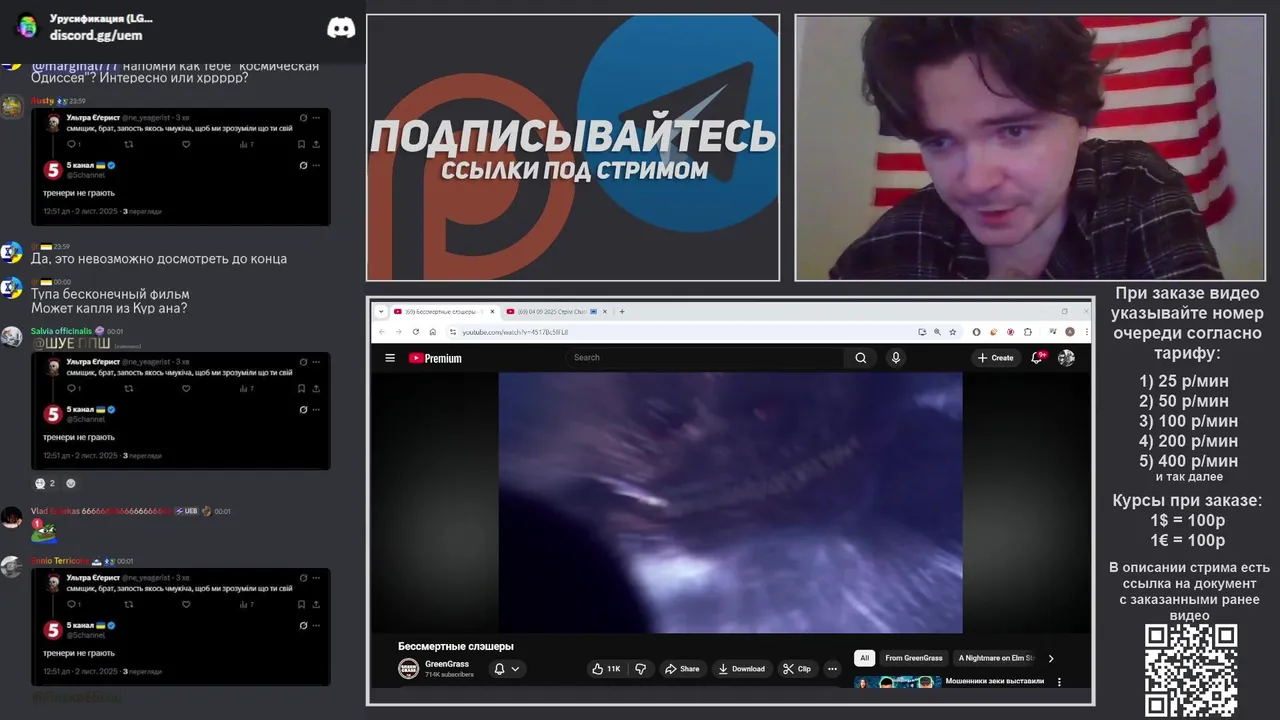
Task: Open YouTube notifications bell in the top bar
Action: (x=1038, y=358)
